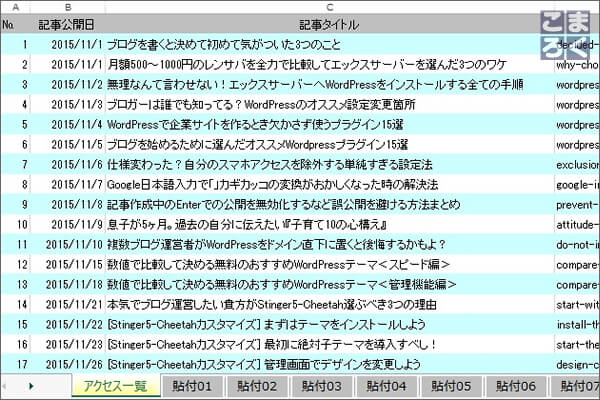Screen dimensions: 600x400
Task: Open the アクセス一覧 sheet tab
Action: 116,385
